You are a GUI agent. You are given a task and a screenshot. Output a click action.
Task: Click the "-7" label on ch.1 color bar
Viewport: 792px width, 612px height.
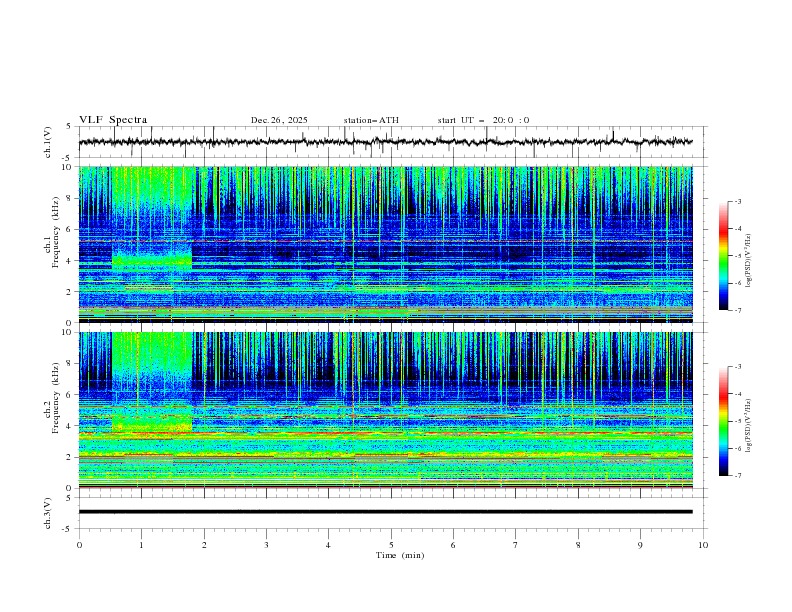click(738, 310)
